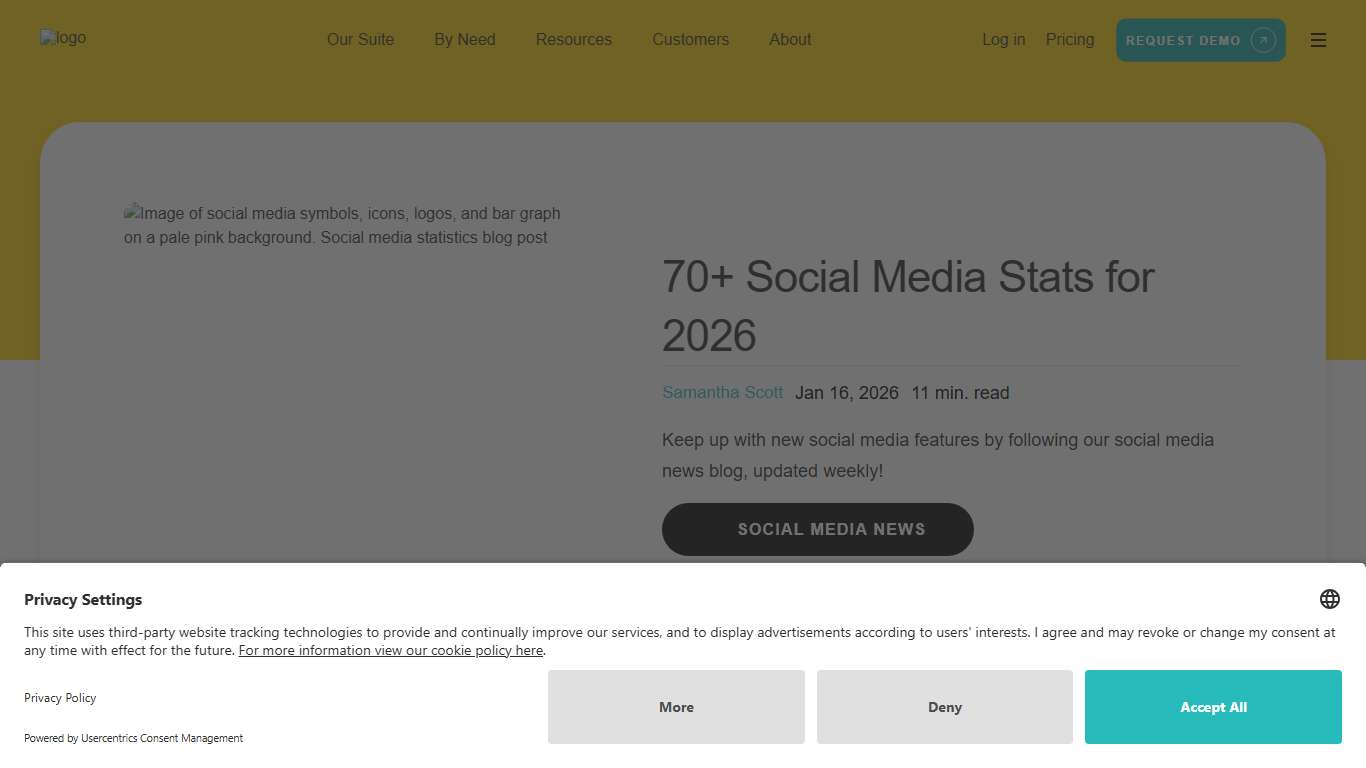This screenshot has width=1366, height=768.
Task: Open the Pricing page
Action: tap(1069, 40)
